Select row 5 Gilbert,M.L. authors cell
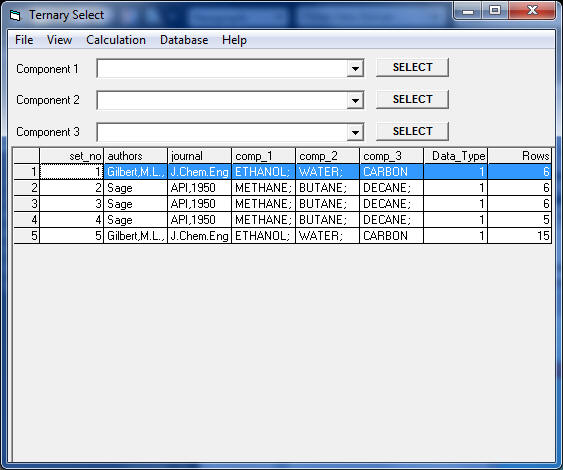The height and width of the screenshot is (470, 563). click(135, 236)
